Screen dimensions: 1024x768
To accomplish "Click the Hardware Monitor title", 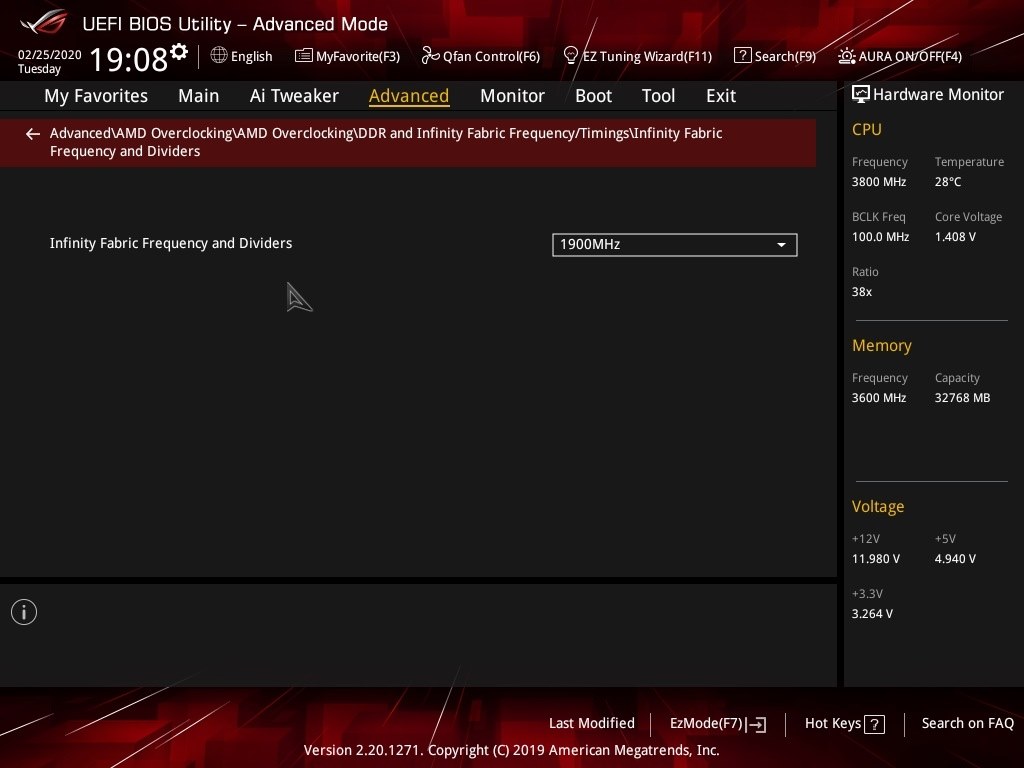I will (x=938, y=95).
